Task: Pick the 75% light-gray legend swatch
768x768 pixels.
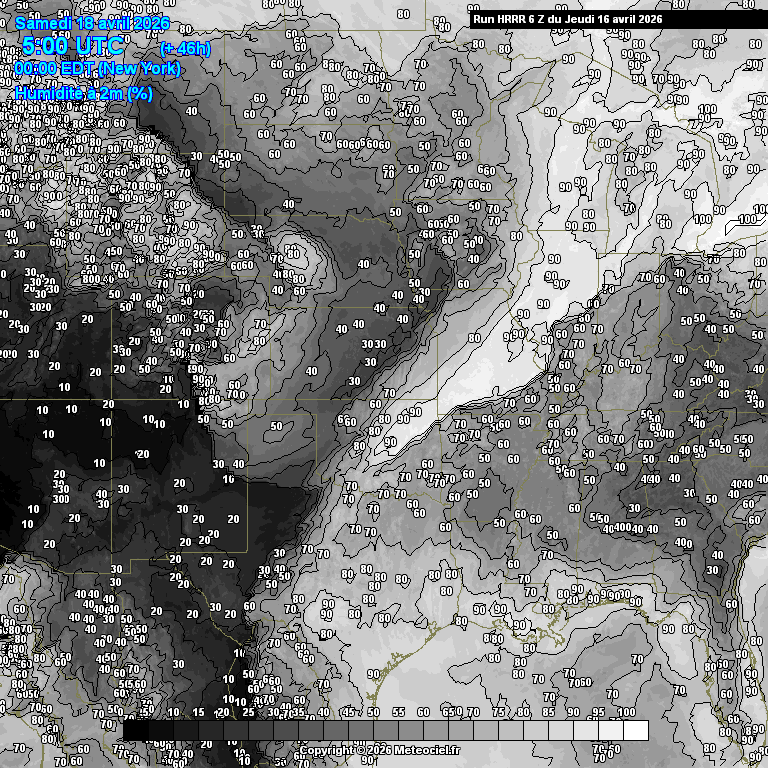Action: click(x=511, y=730)
